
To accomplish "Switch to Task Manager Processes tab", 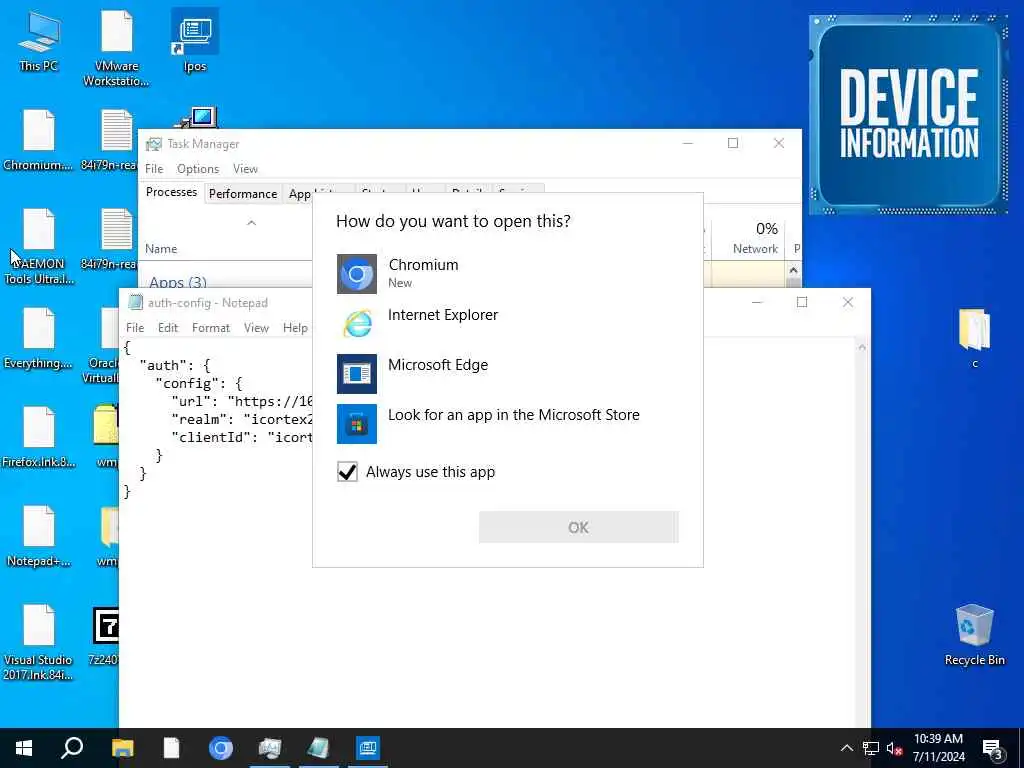I will (171, 192).
